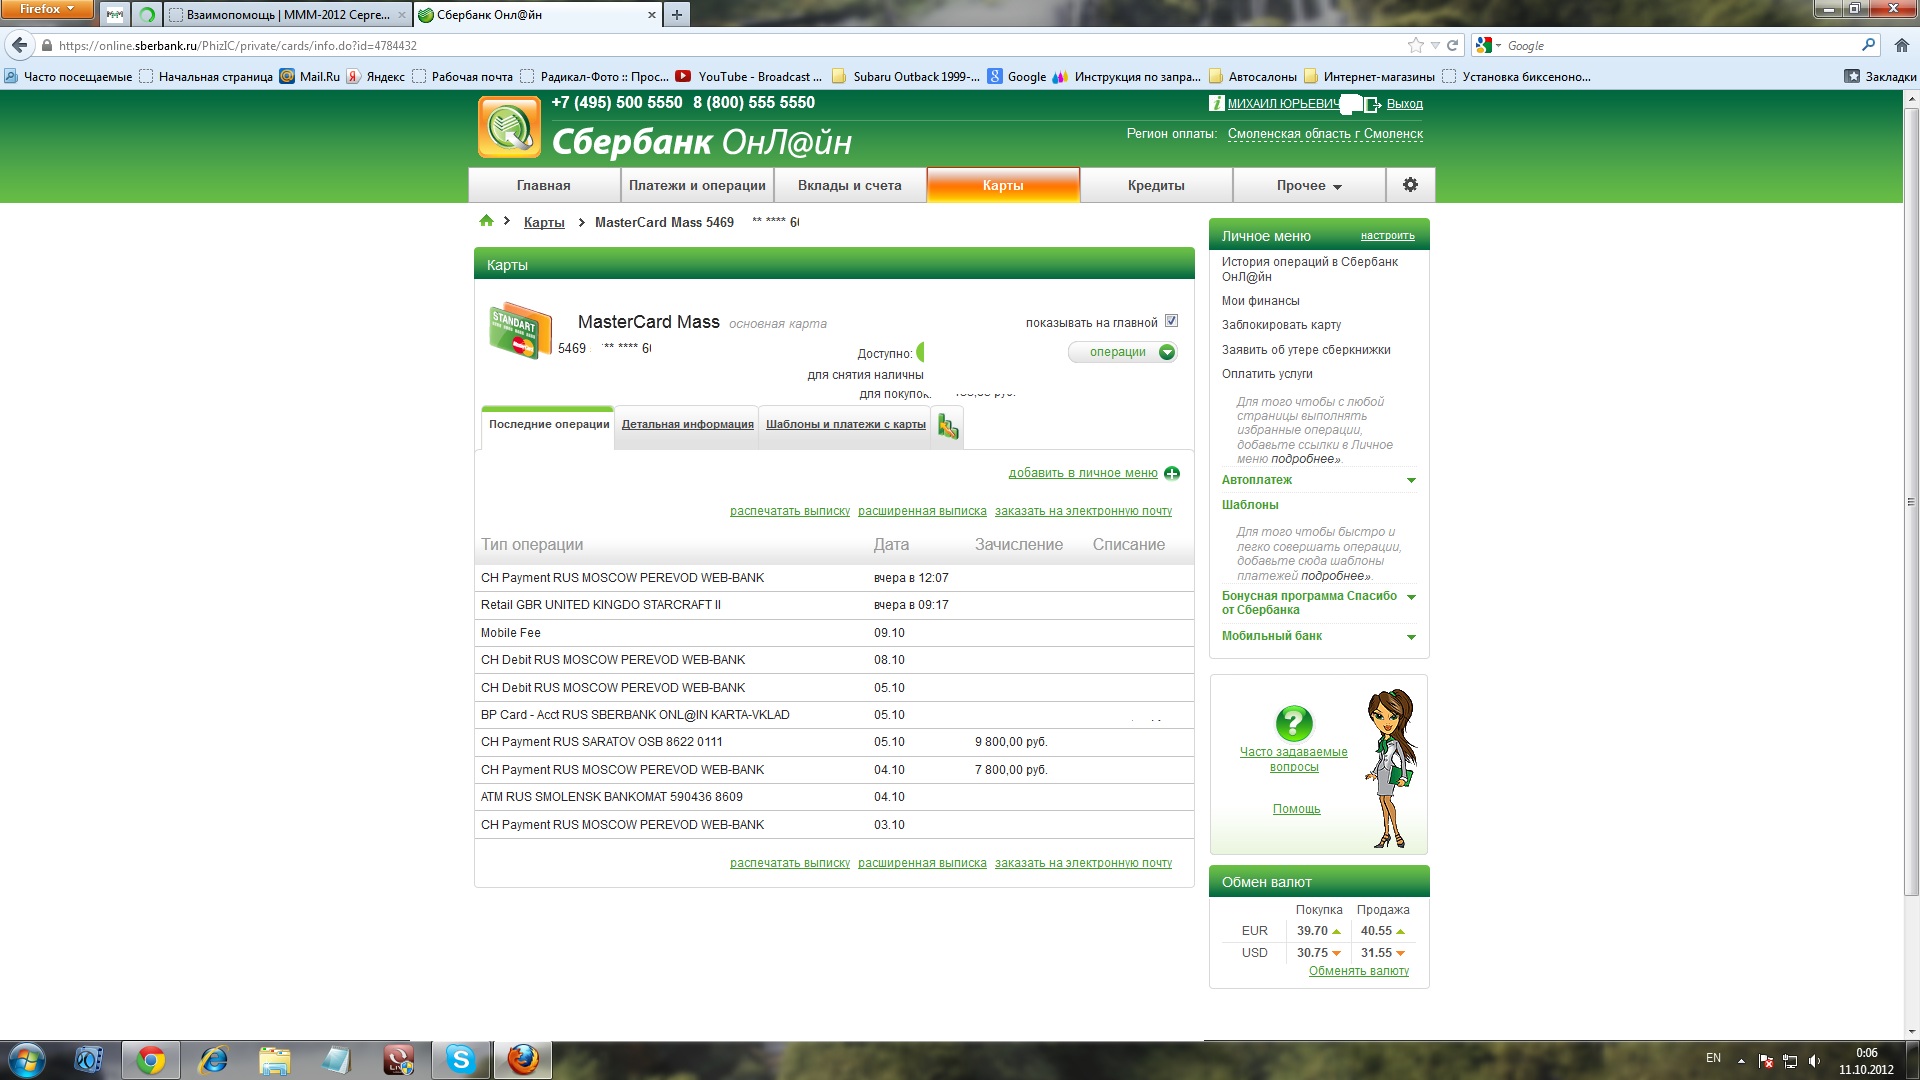Launch Skype from the taskbar
This screenshot has width=1920, height=1080.
(x=461, y=1060)
